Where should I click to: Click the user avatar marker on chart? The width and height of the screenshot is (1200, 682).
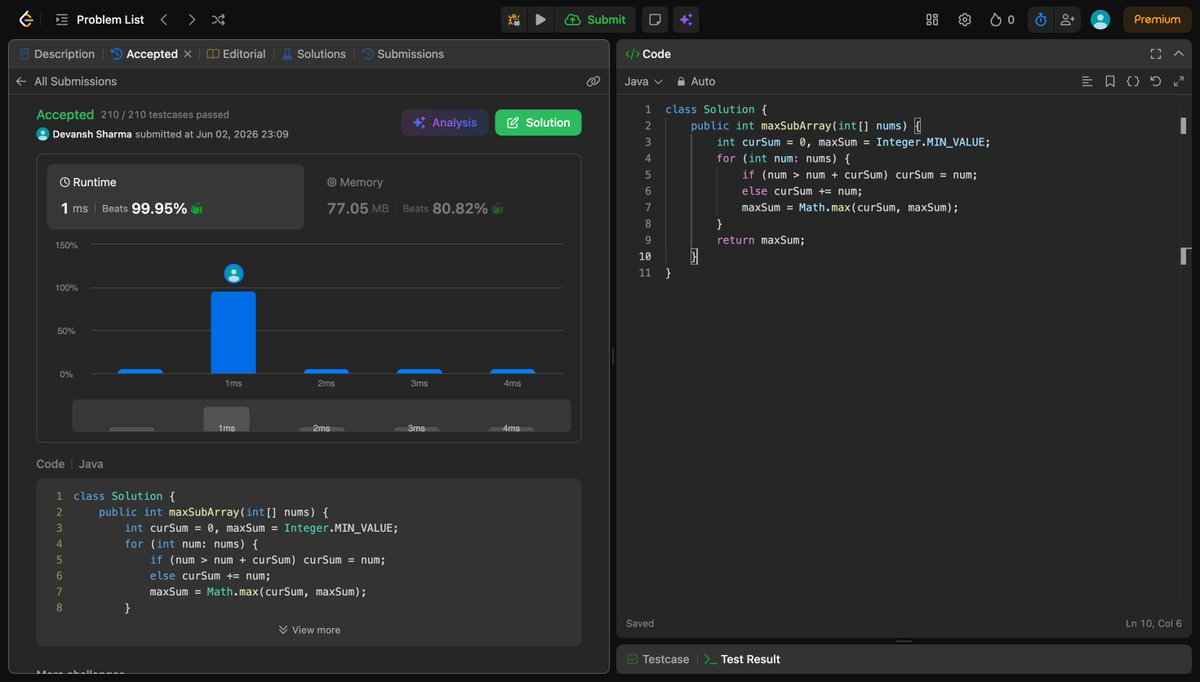233,273
